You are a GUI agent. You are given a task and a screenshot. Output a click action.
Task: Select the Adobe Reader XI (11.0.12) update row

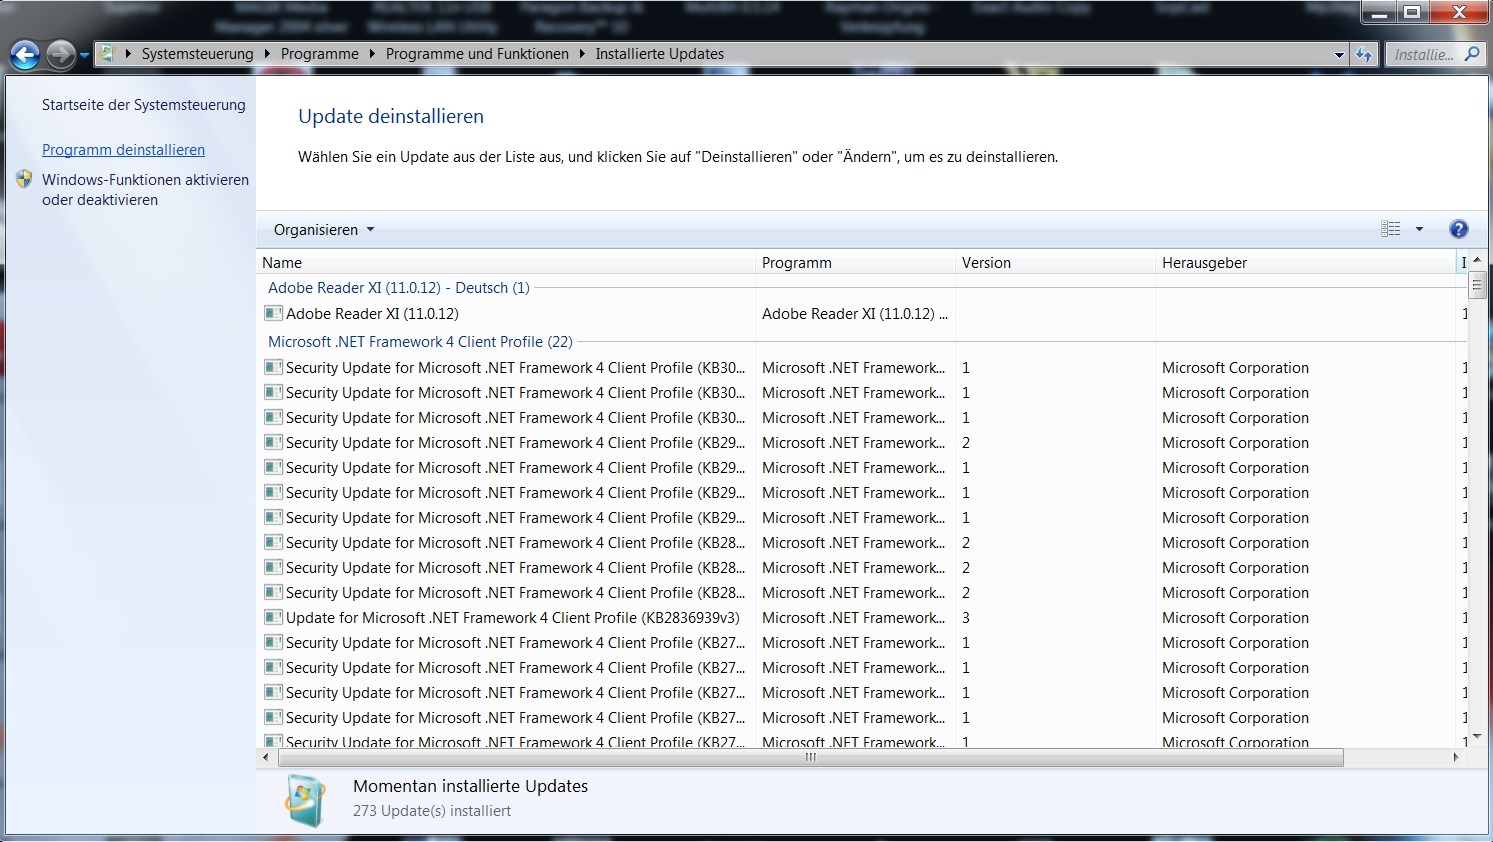[x=862, y=314]
